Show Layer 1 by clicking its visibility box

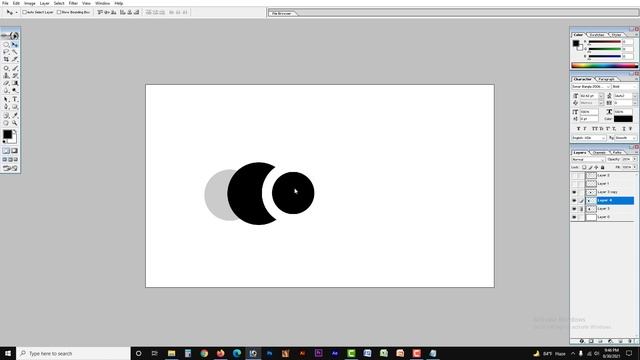click(574, 184)
